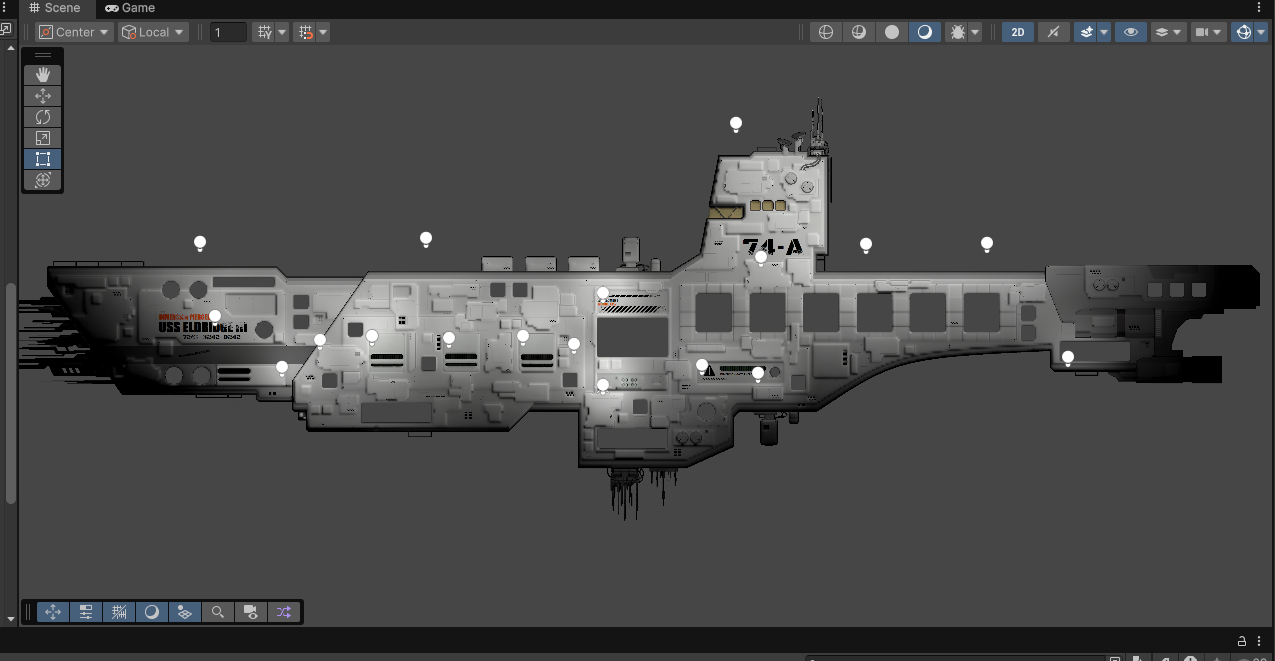This screenshot has width=1275, height=661.
Task: Click the tools overlay drag handle
Action: [43, 55]
